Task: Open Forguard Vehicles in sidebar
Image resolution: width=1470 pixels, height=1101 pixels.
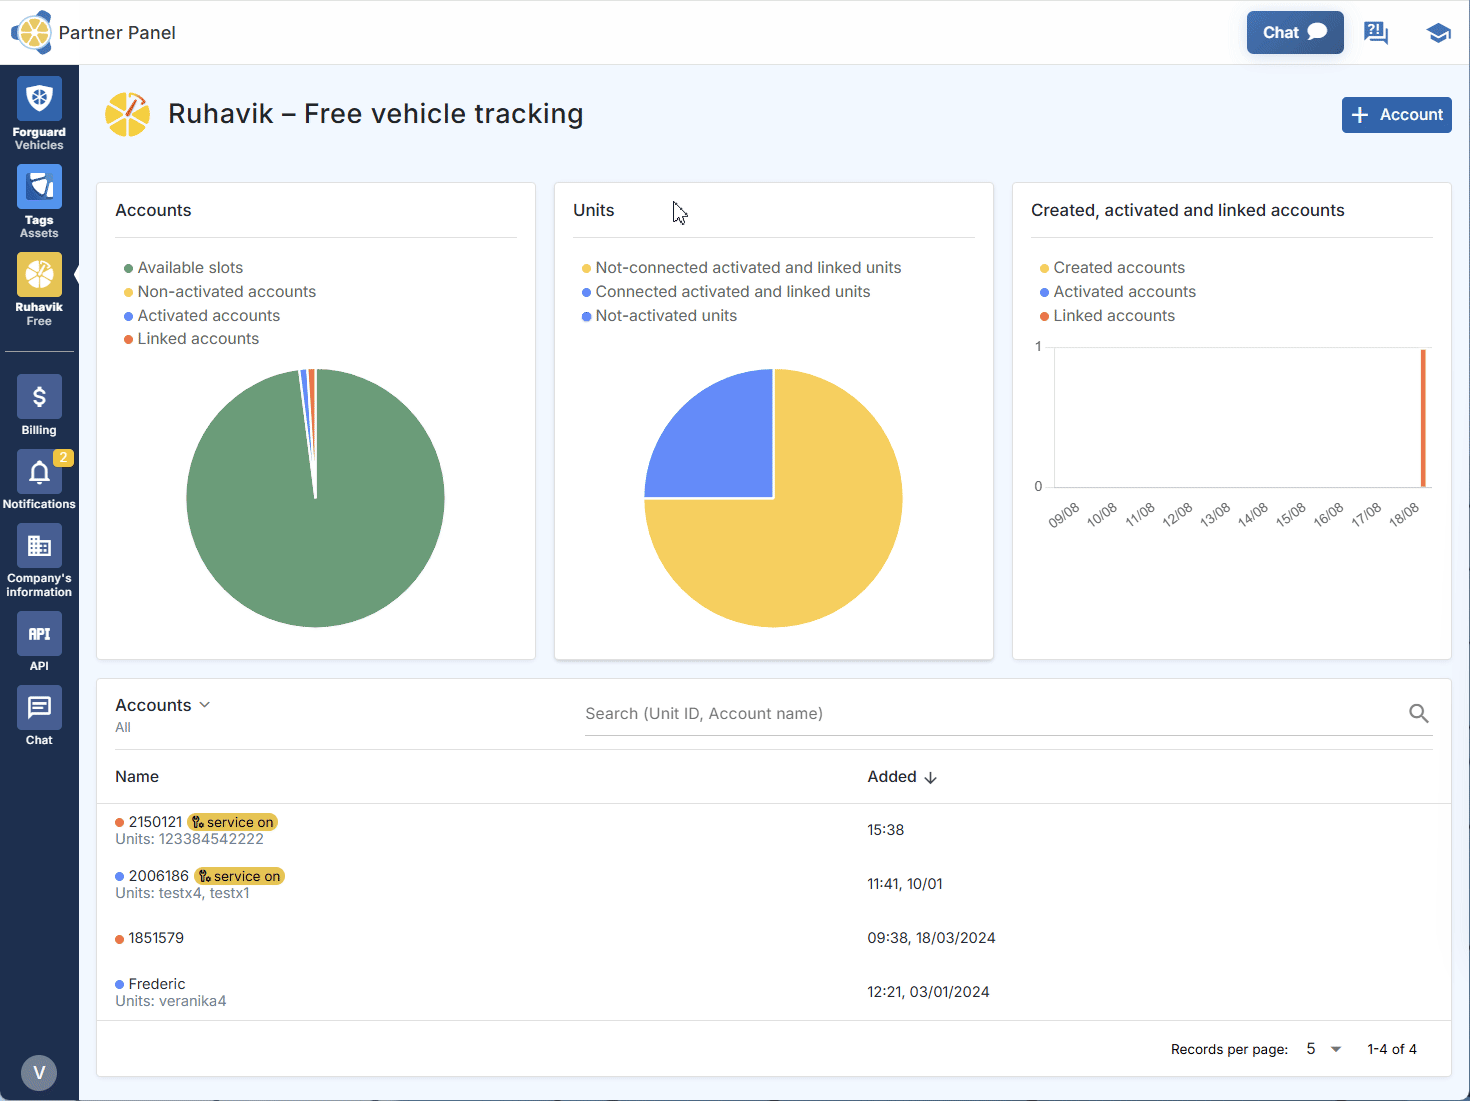Action: pyautogui.click(x=39, y=113)
